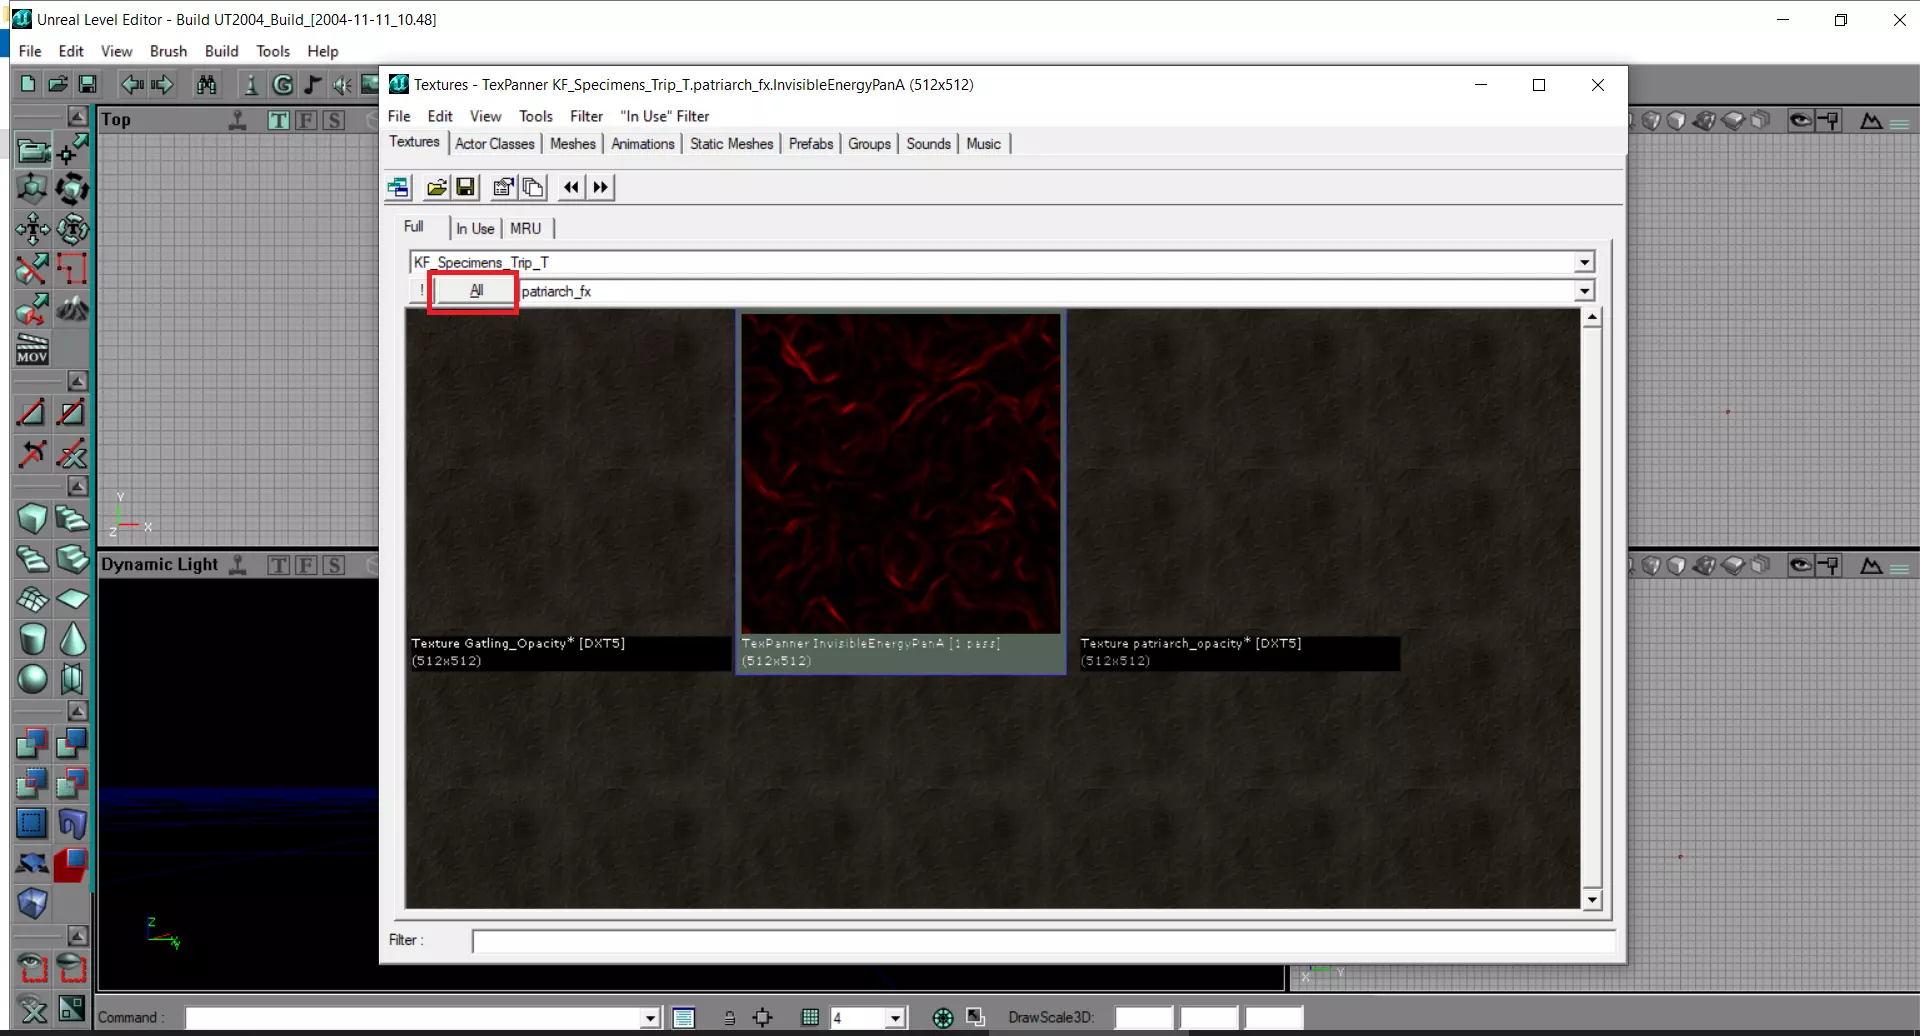The width and height of the screenshot is (1920, 1036).
Task: Click the Cone brush builder icon
Action: click(x=72, y=639)
